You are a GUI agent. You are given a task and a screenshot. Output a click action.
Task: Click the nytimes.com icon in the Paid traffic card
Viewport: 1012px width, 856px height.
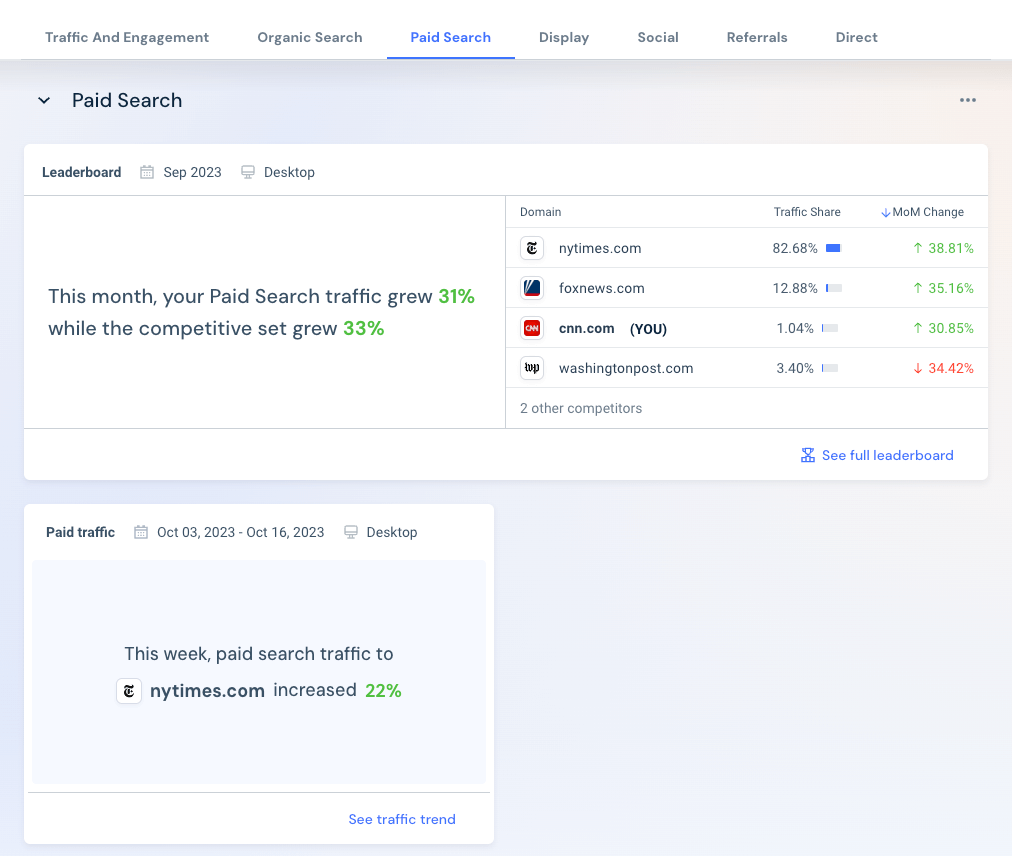(x=129, y=690)
